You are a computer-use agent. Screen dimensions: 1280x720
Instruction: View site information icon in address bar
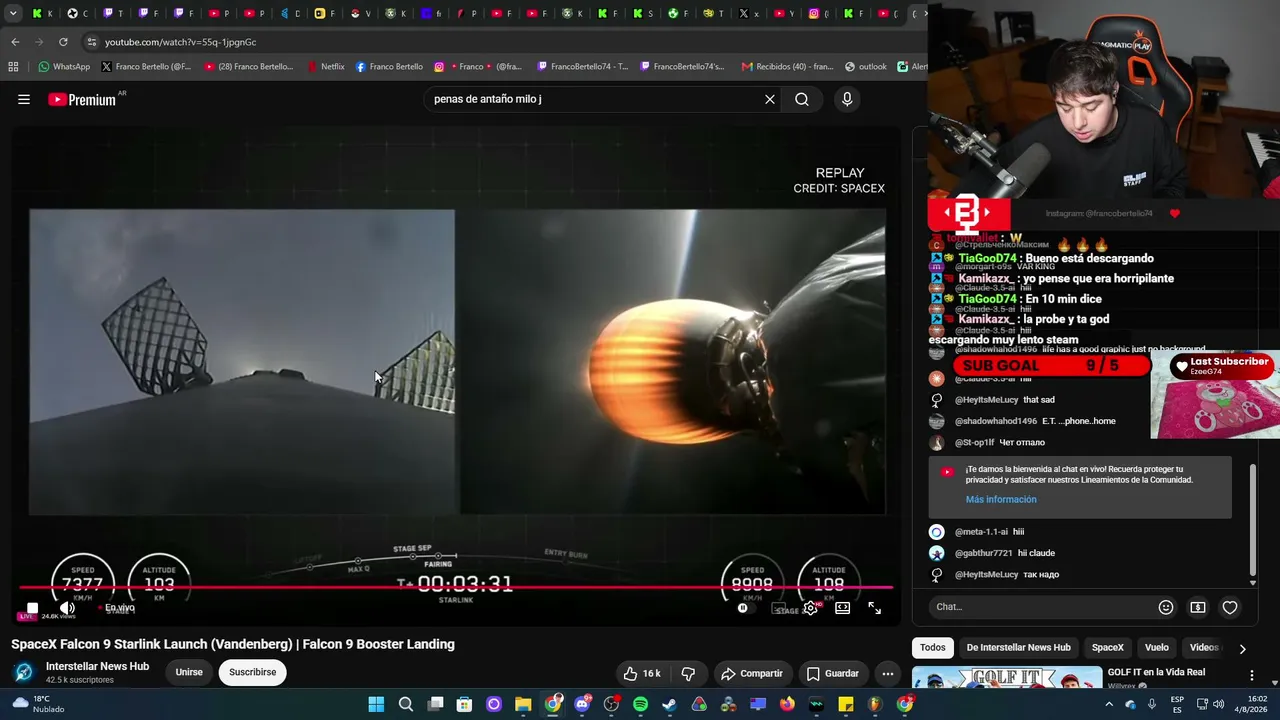pyautogui.click(x=92, y=42)
